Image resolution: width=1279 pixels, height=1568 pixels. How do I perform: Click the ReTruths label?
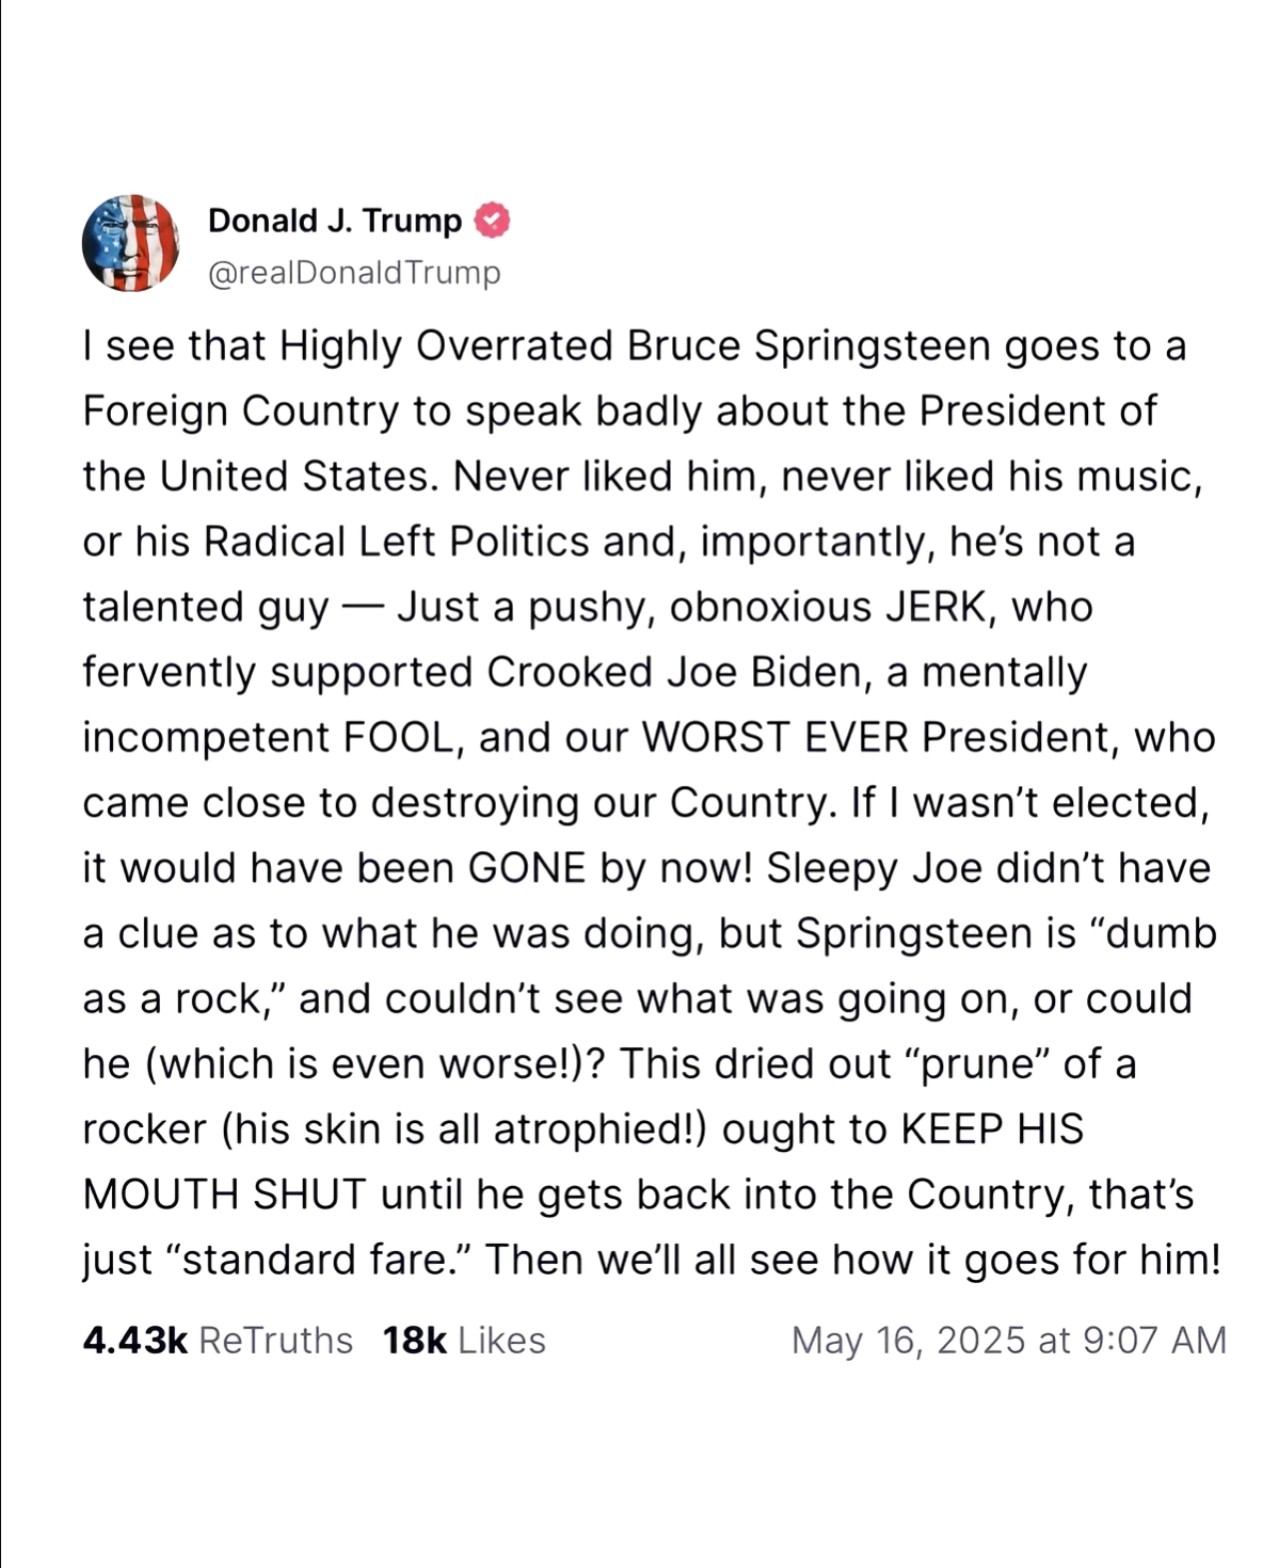[x=276, y=1340]
